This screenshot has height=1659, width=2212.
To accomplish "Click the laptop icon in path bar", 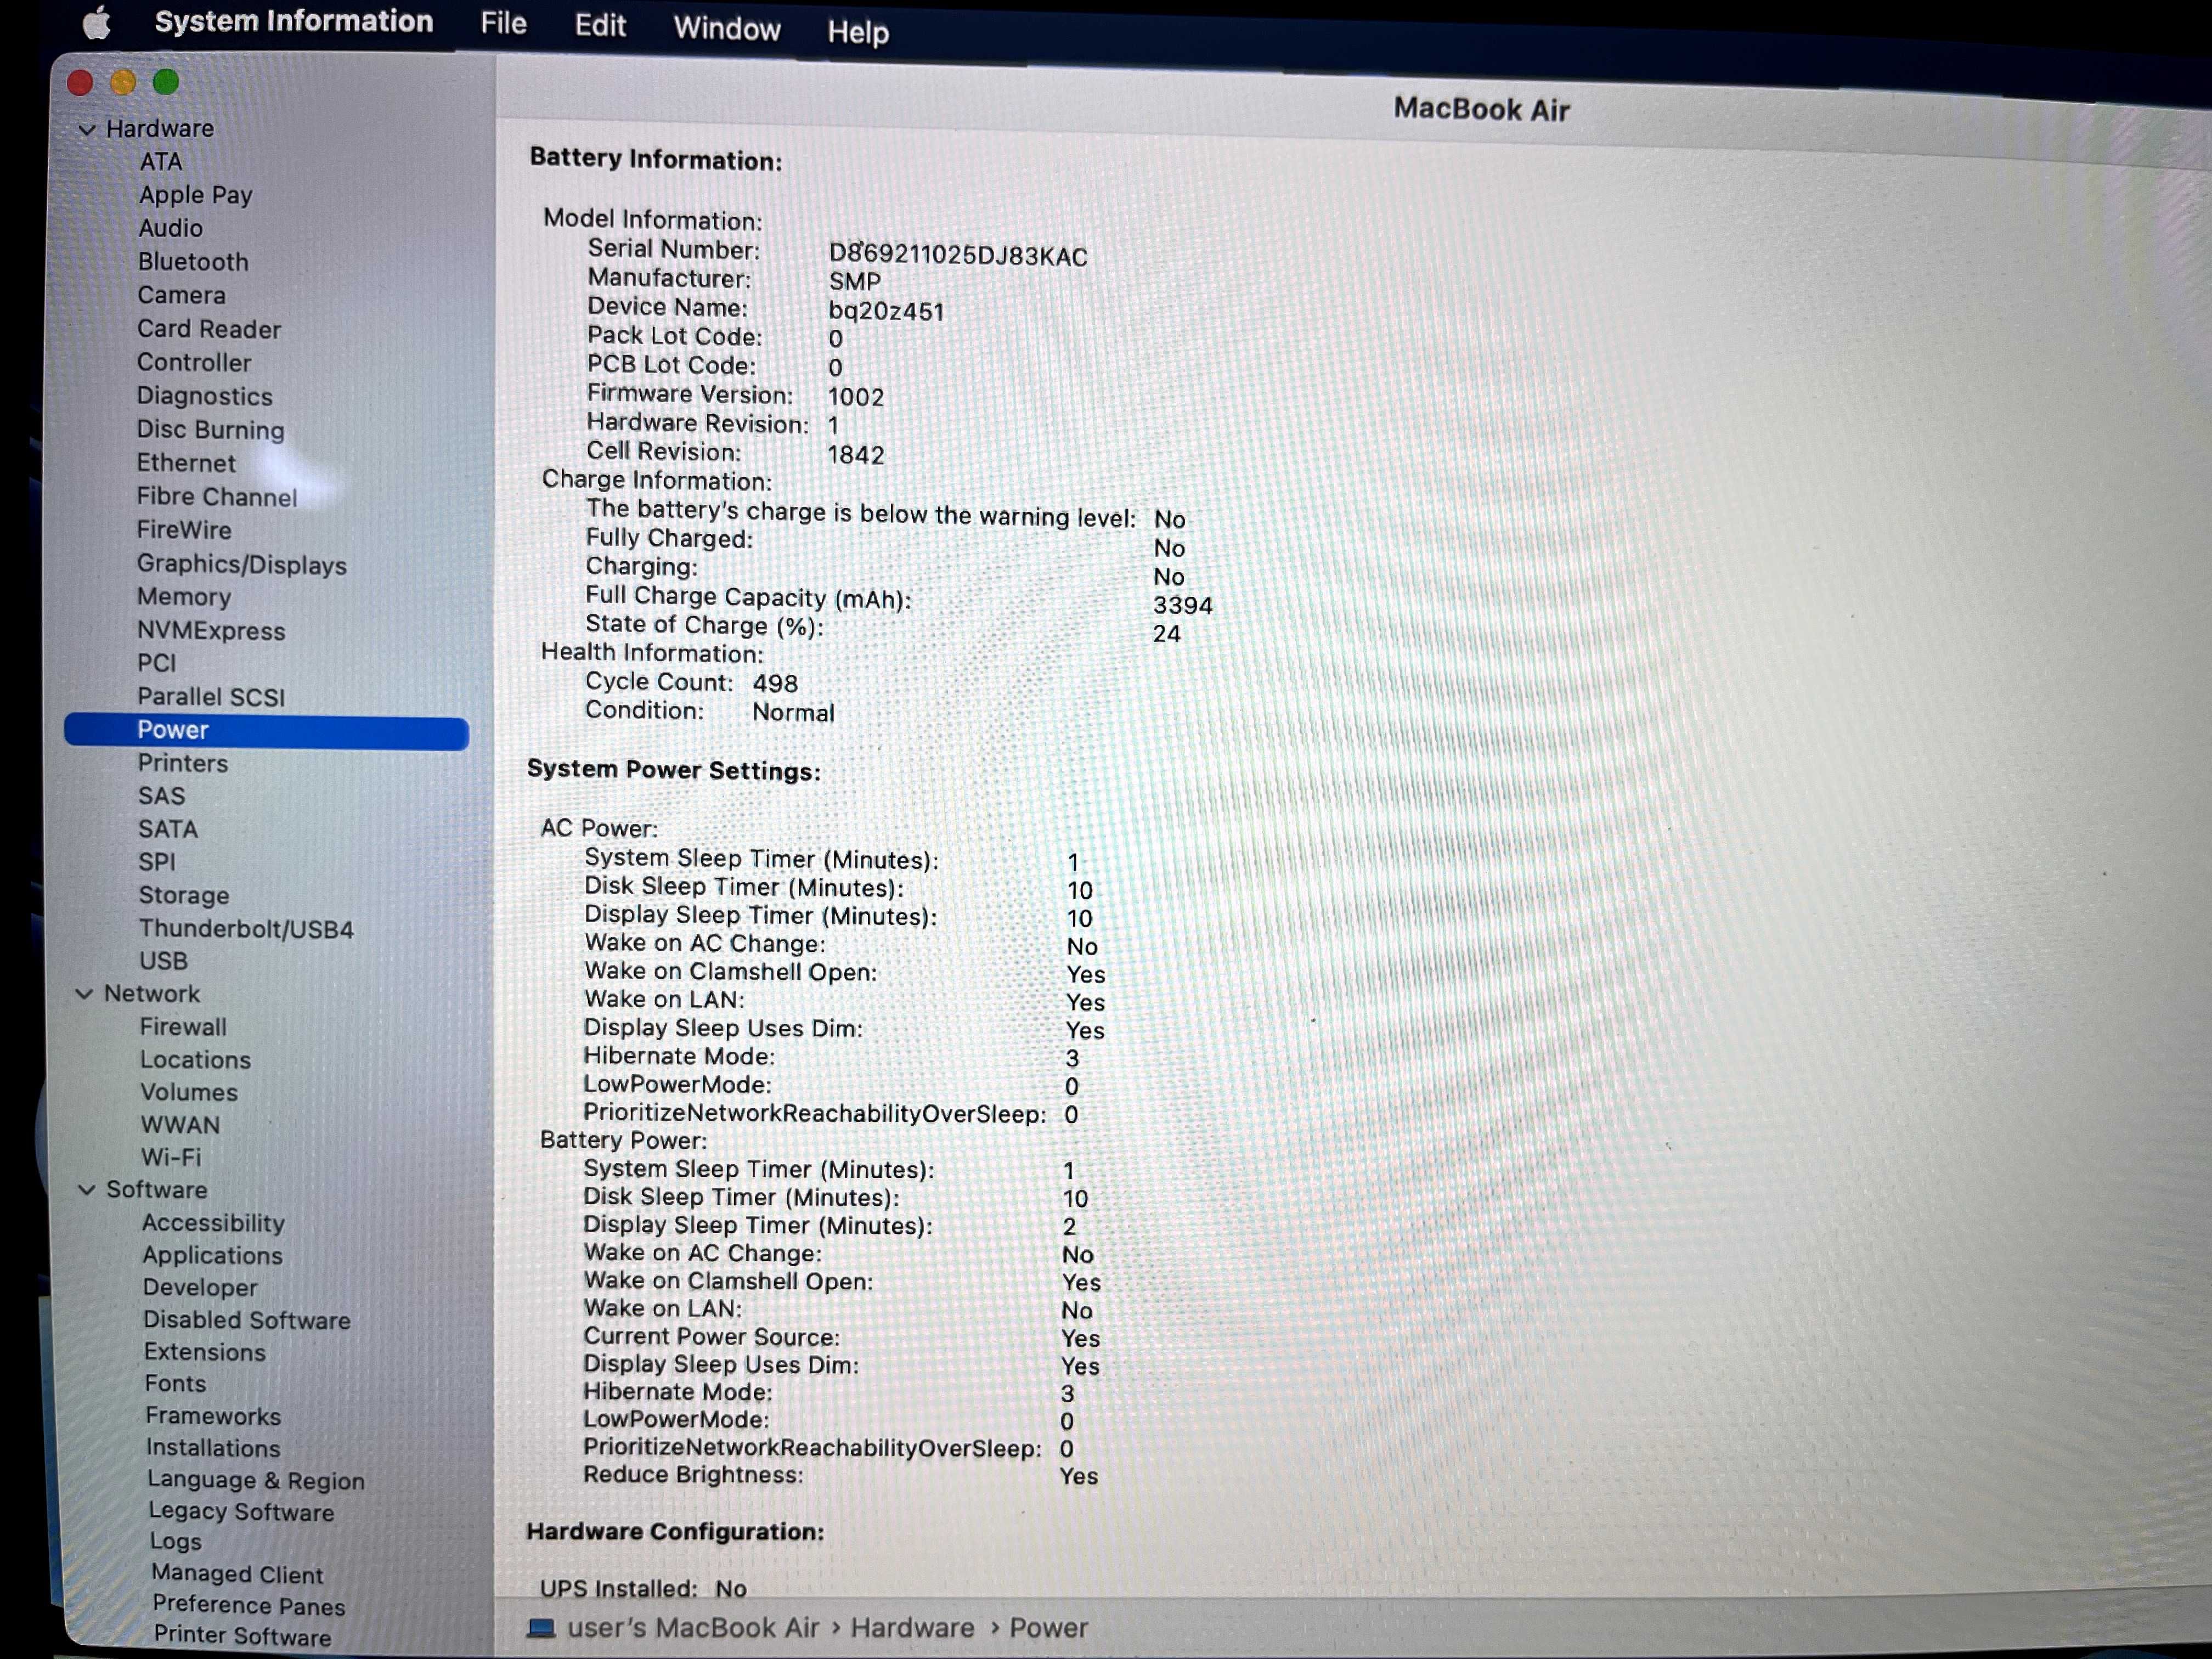I will (541, 1628).
